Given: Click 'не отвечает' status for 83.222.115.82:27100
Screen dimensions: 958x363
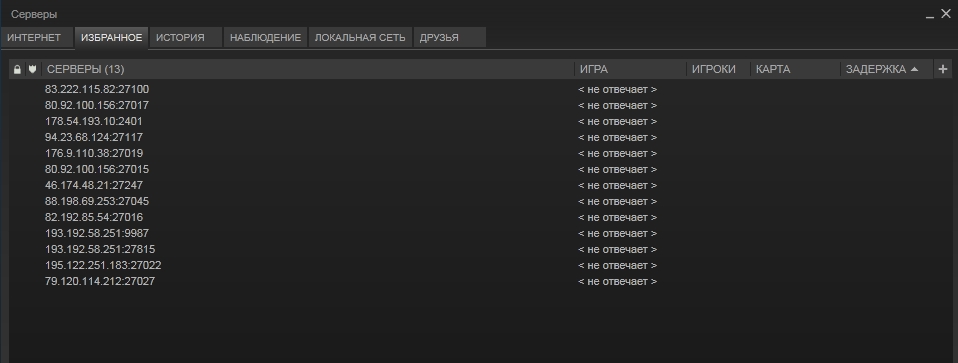Looking at the screenshot, I should pos(618,89).
